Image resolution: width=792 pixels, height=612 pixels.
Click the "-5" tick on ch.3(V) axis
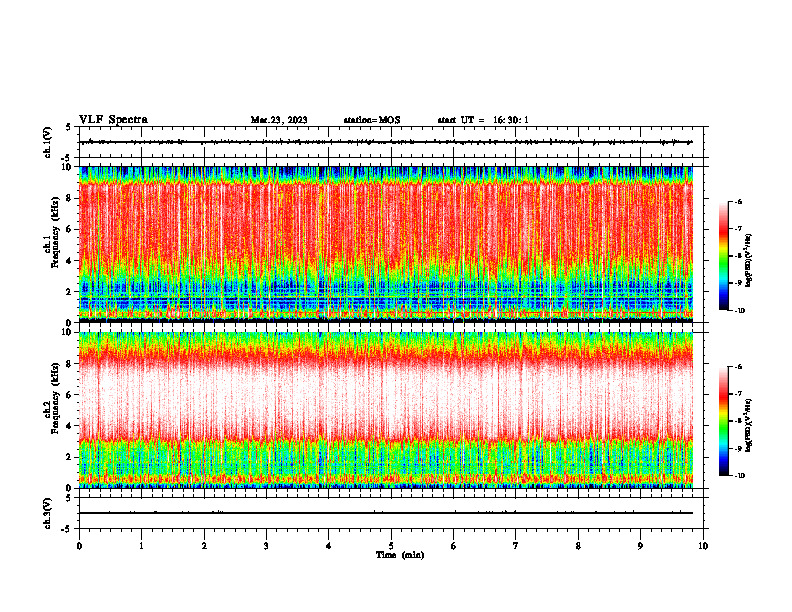67,529
